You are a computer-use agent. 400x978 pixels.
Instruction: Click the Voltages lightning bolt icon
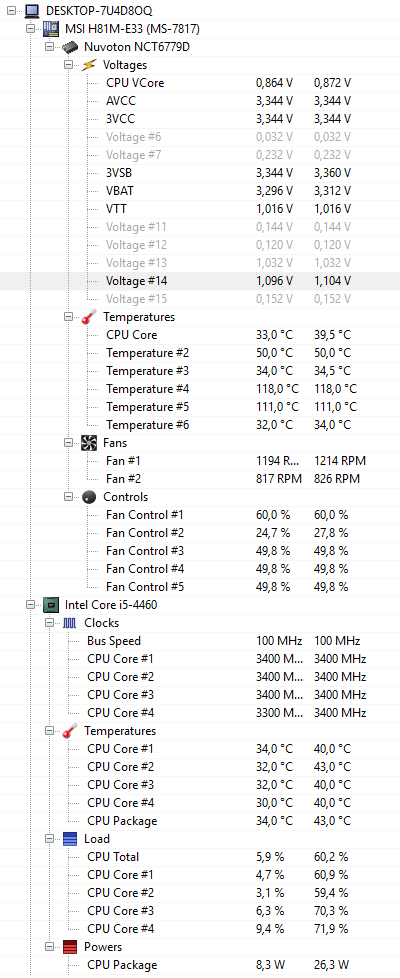pos(89,65)
